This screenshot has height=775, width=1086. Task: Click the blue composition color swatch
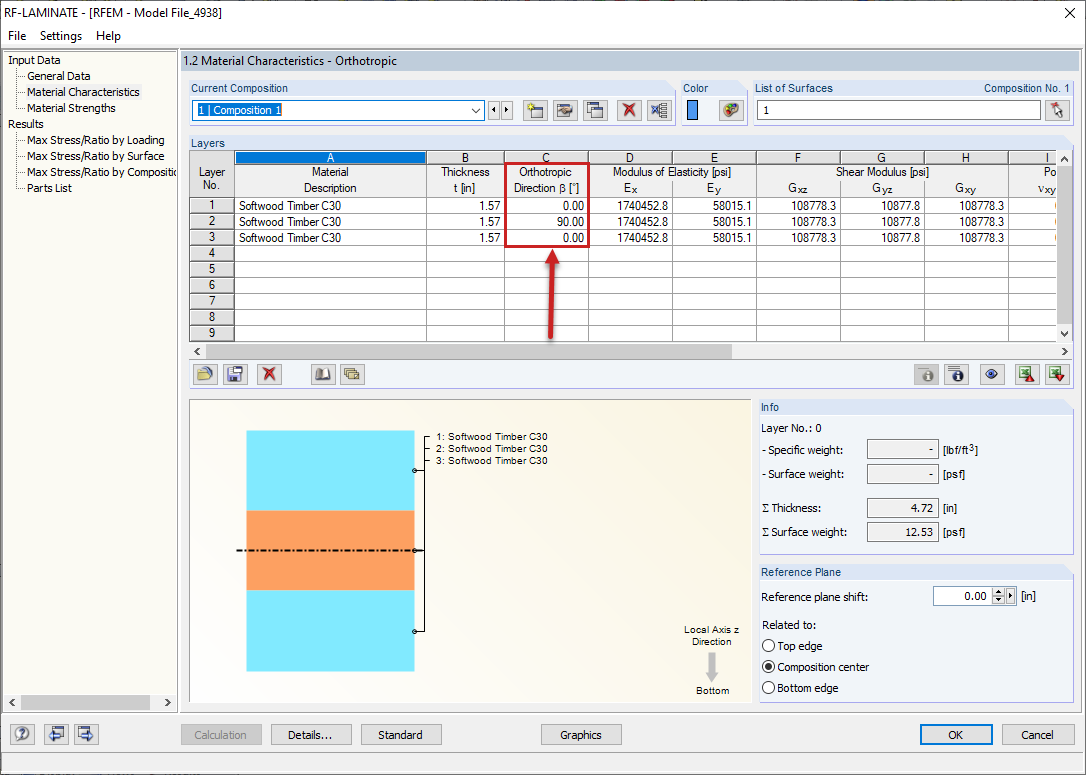pos(692,110)
